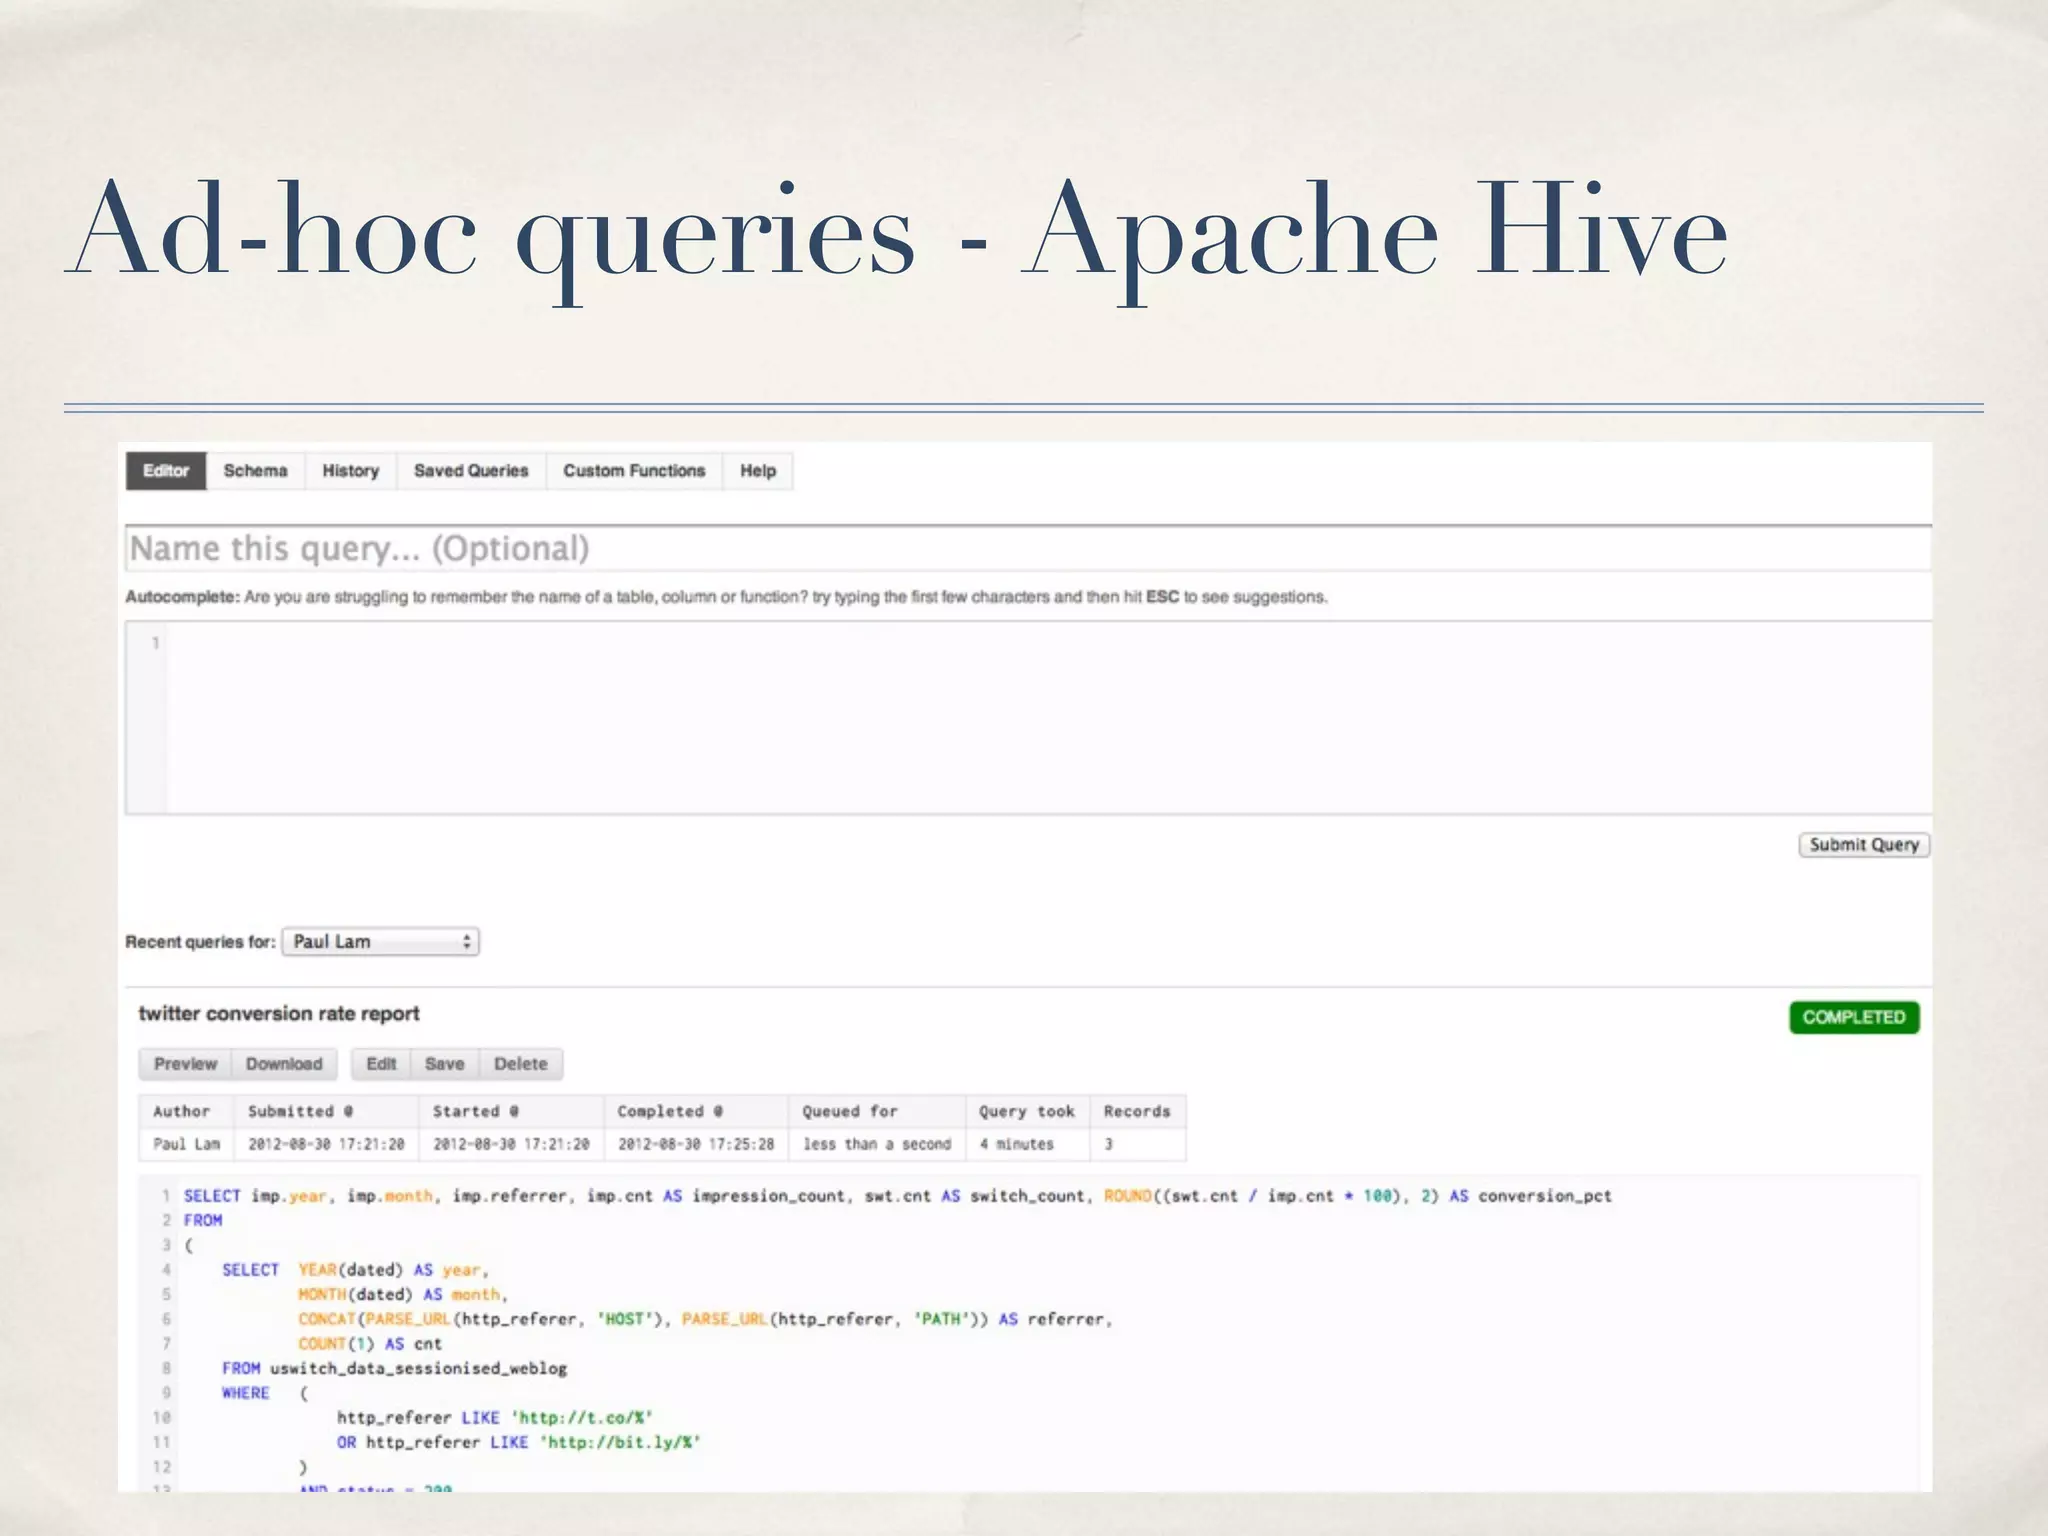Go to Saved Queries tab

[471, 471]
